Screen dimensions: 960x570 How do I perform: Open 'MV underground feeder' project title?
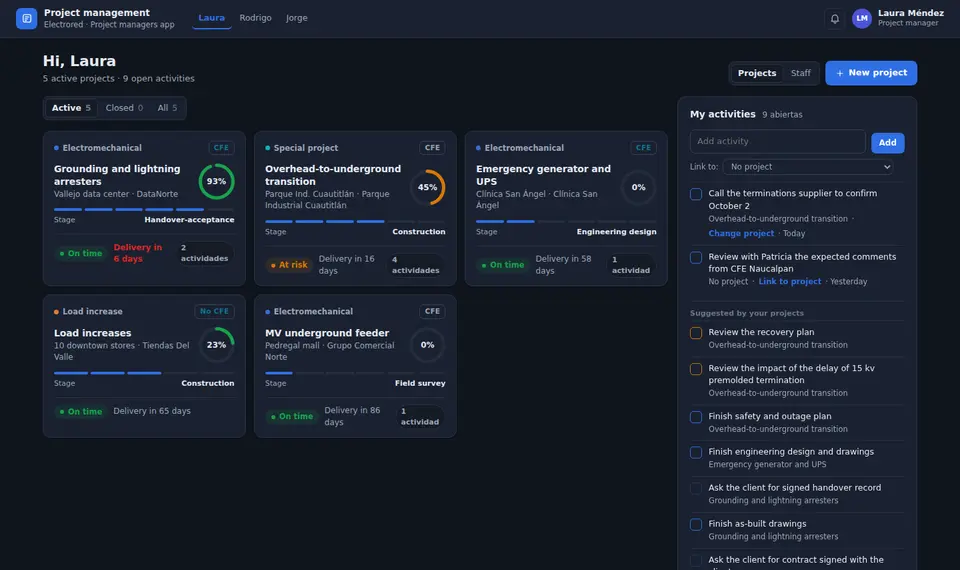pos(327,333)
